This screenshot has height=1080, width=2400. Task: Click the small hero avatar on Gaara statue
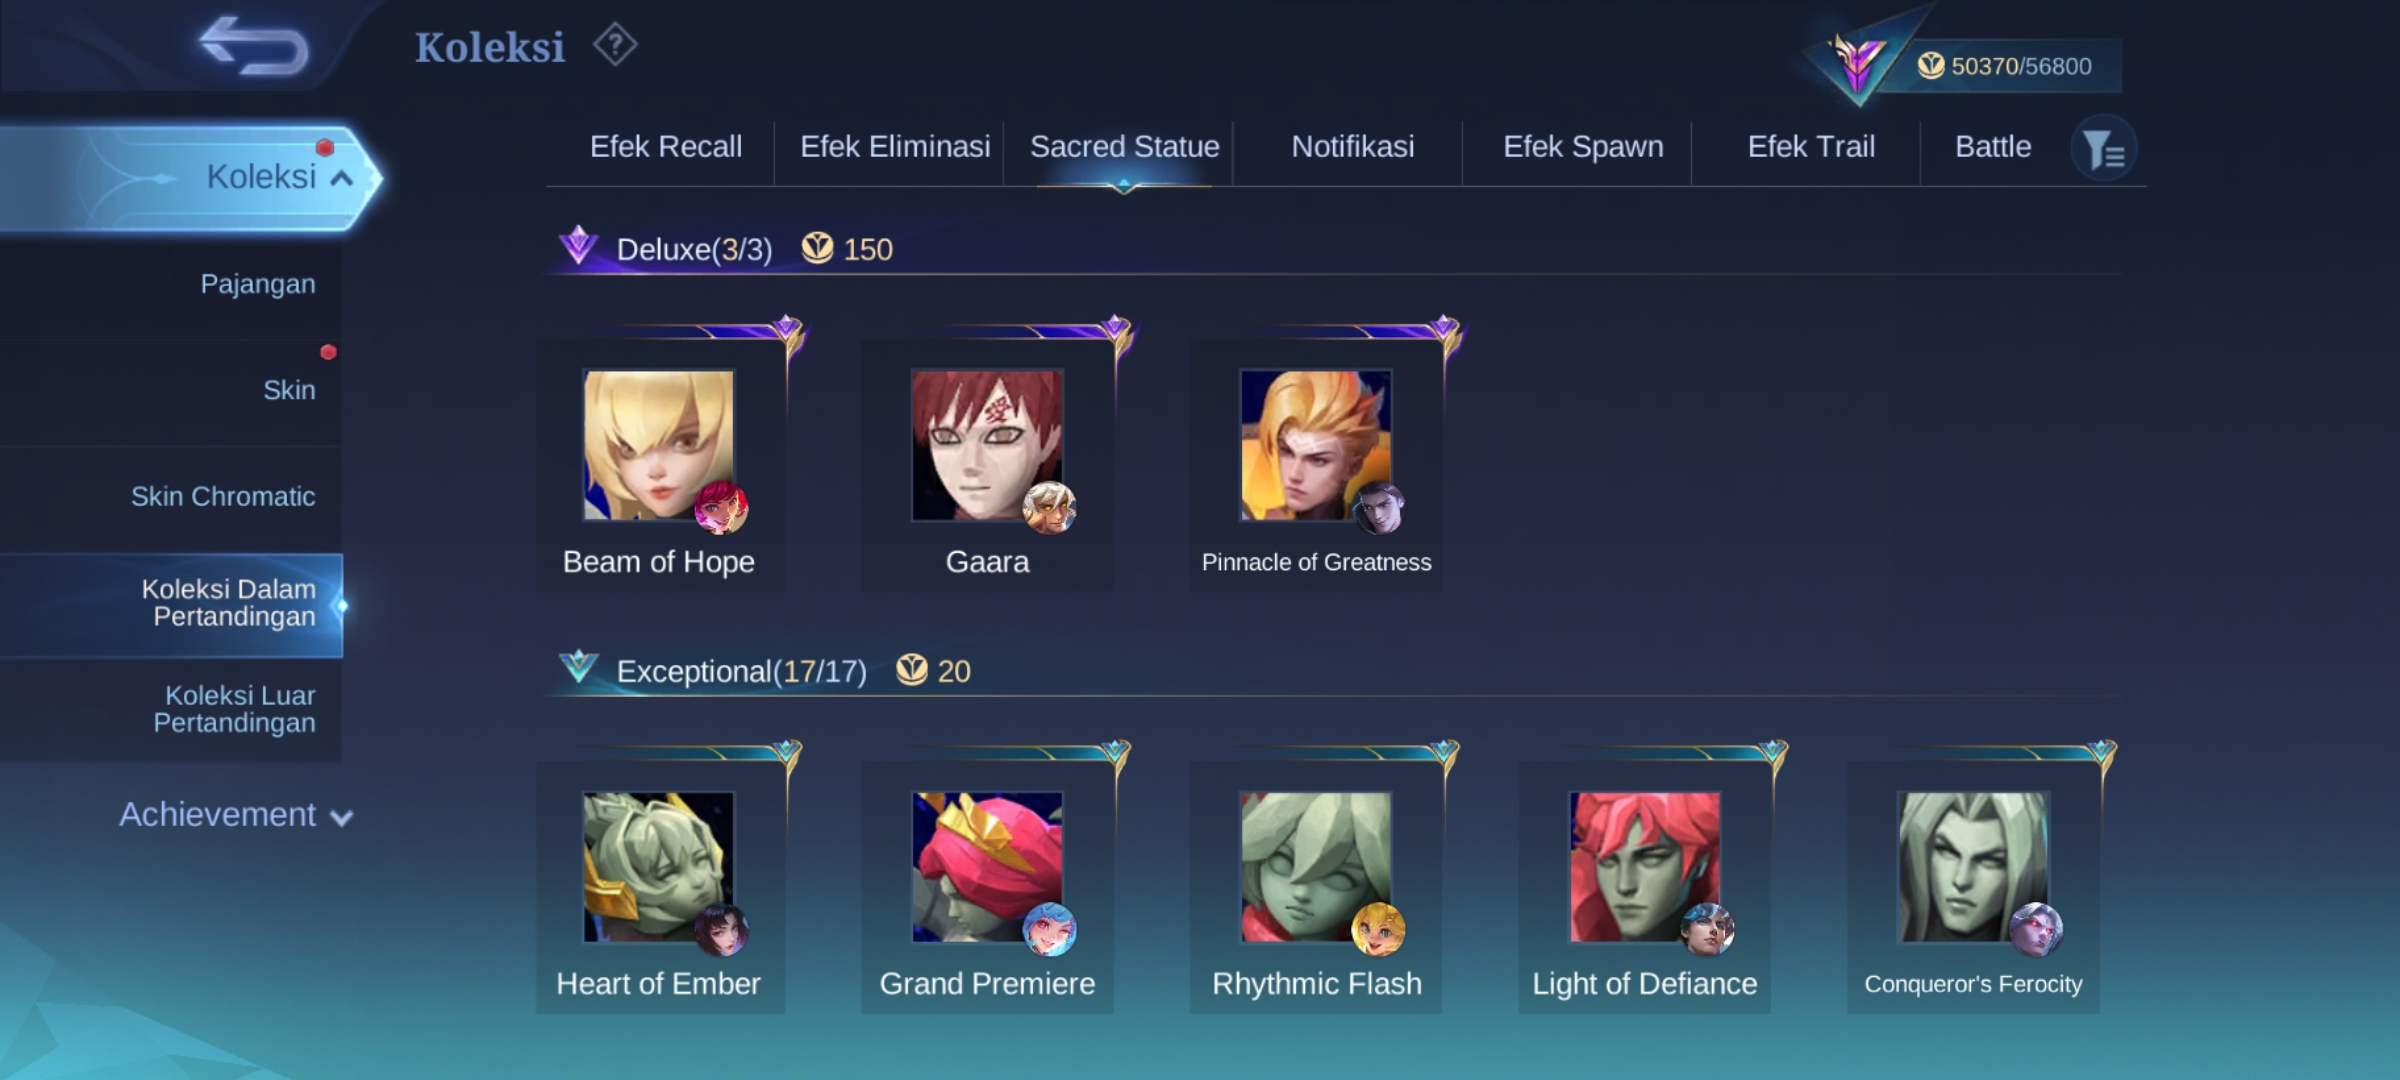(1049, 507)
